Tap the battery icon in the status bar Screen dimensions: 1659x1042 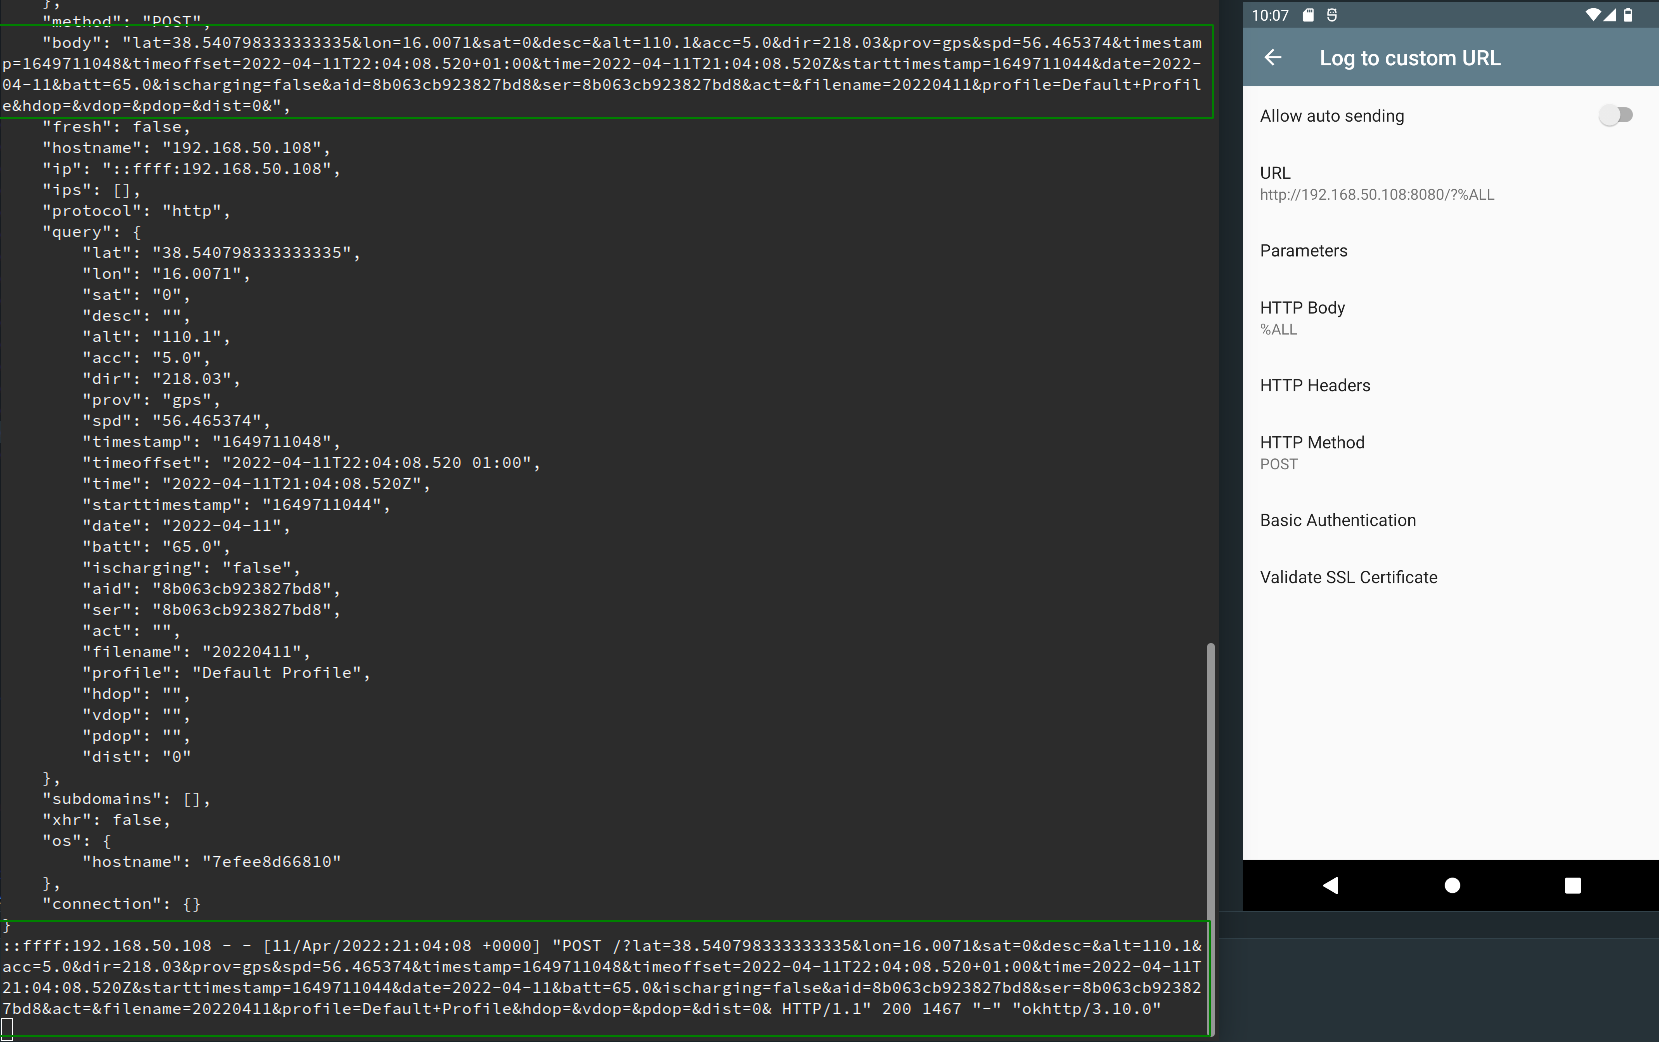pyautogui.click(x=1626, y=15)
